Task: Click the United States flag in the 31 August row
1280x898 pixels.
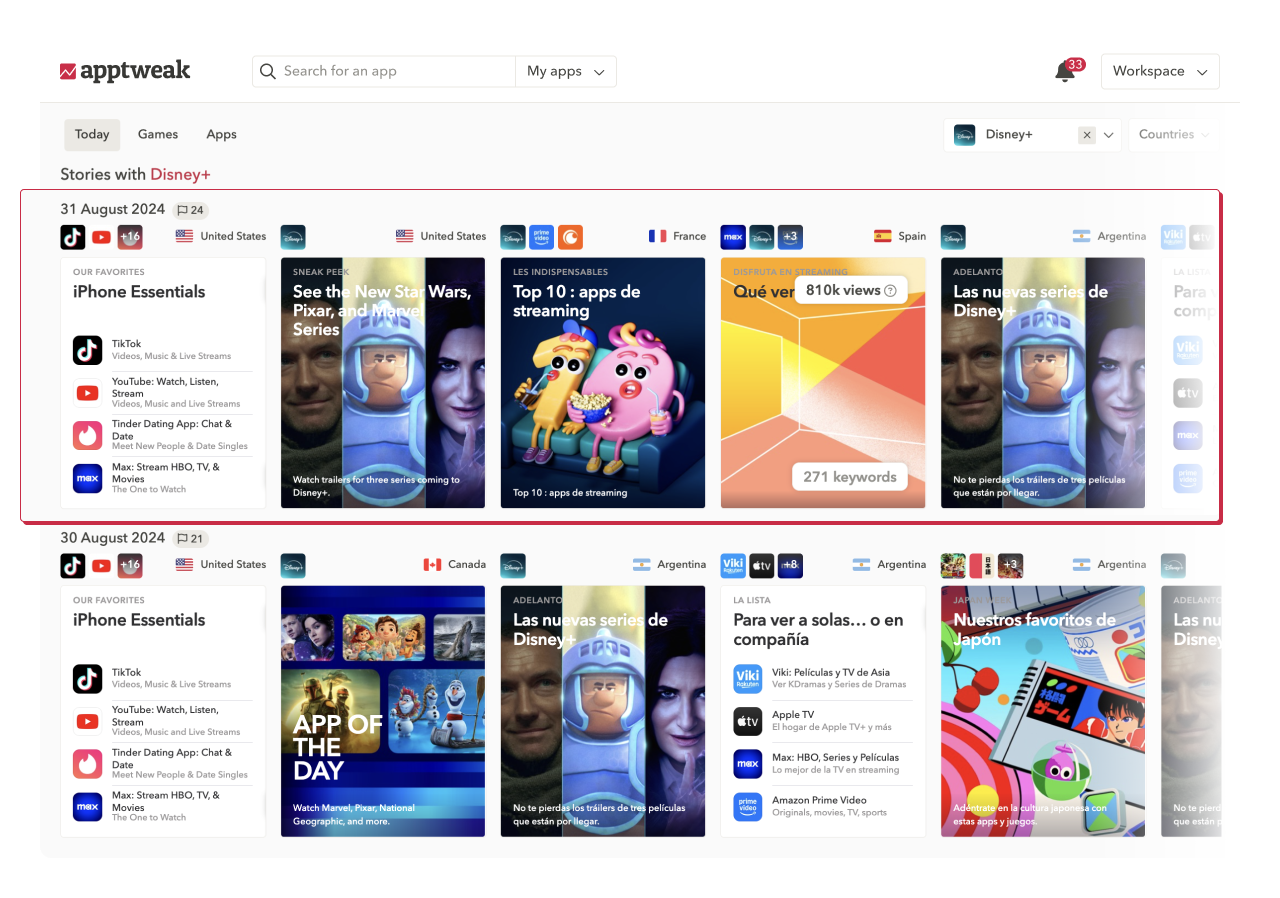Action: (x=184, y=236)
